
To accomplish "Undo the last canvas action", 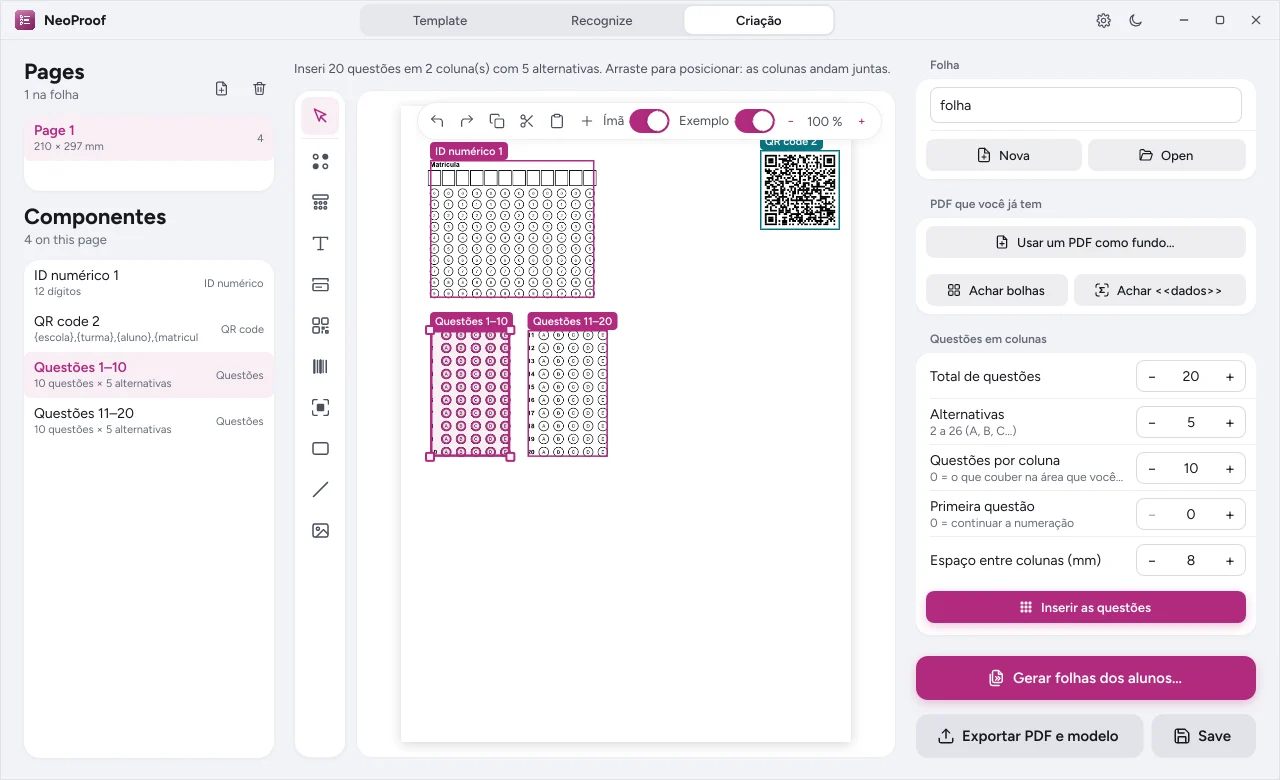I will click(x=437, y=121).
